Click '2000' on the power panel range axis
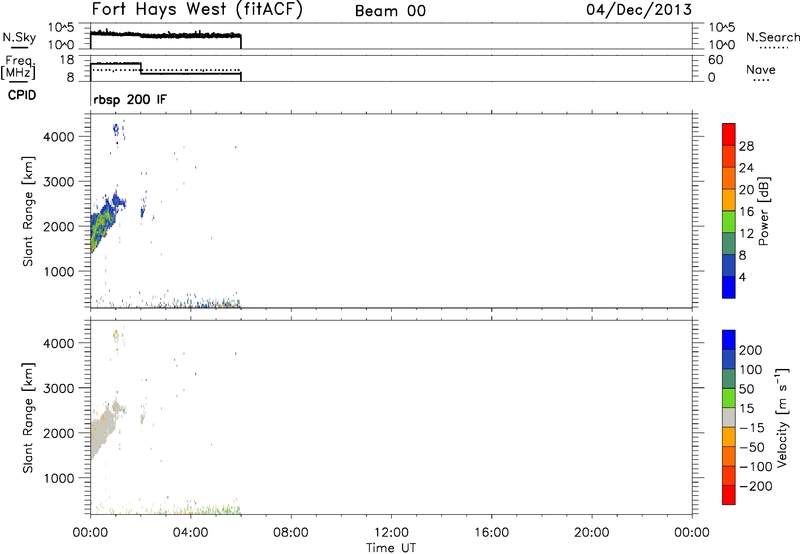The width and height of the screenshot is (800, 554). click(x=59, y=226)
